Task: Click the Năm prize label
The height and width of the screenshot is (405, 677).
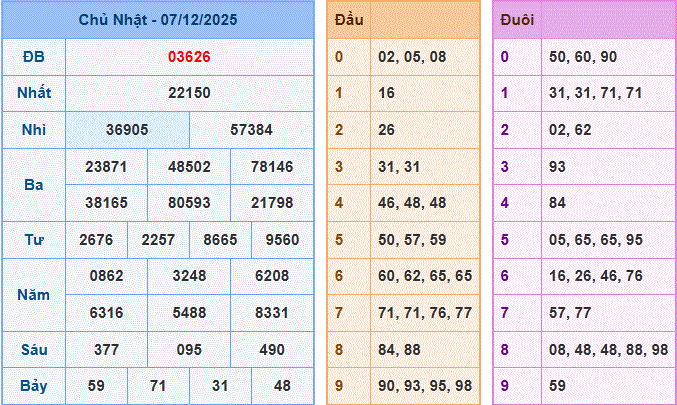Action: [34, 295]
